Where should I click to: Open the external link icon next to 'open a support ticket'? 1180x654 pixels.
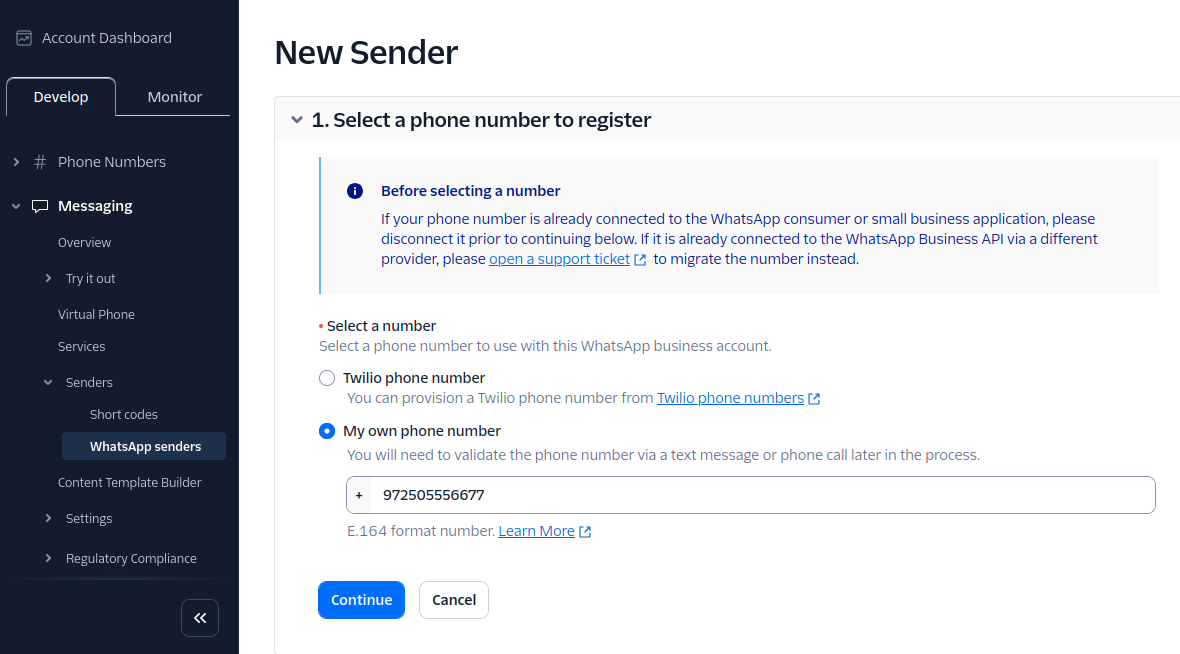640,258
